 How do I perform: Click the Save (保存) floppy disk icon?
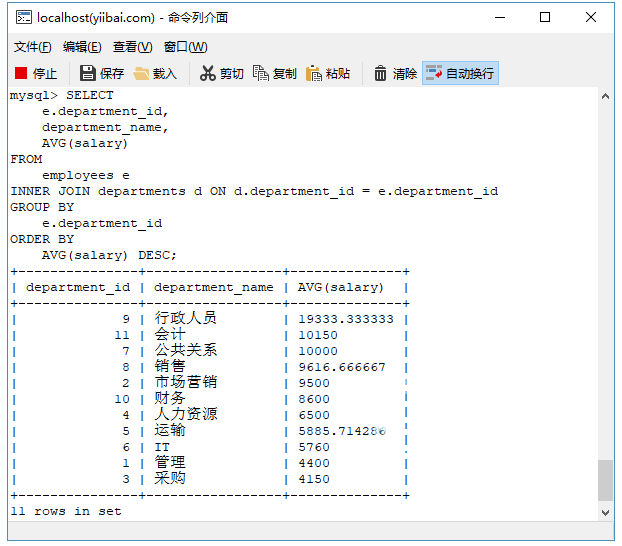click(88, 73)
